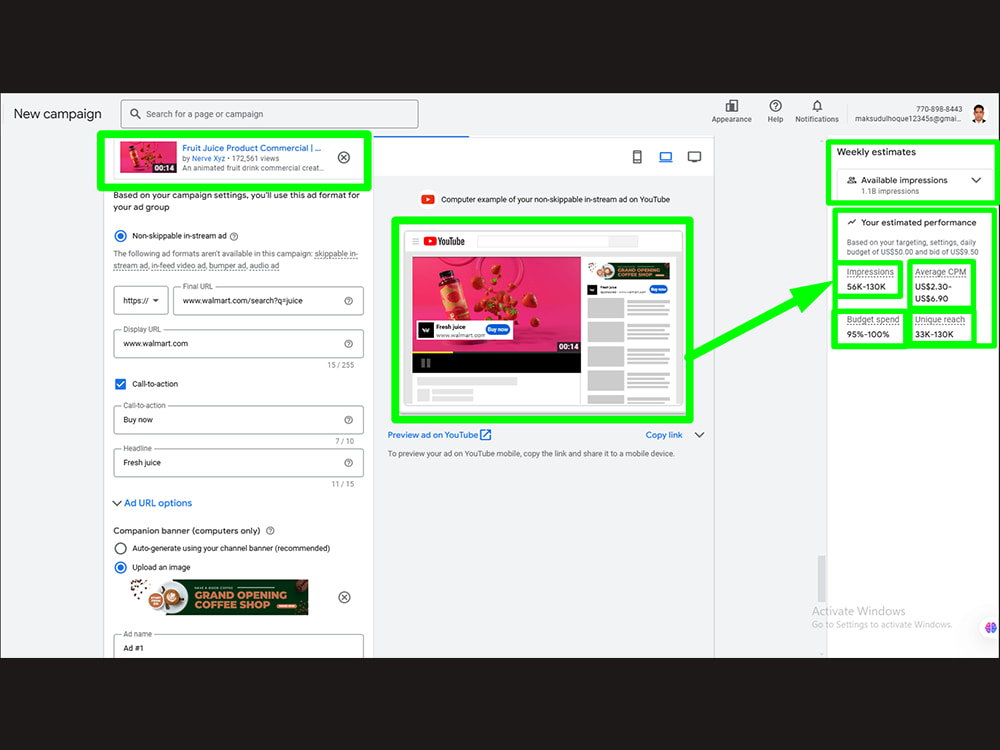The width and height of the screenshot is (1000, 750).
Task: Click the Final URL input field
Action: tap(268, 300)
